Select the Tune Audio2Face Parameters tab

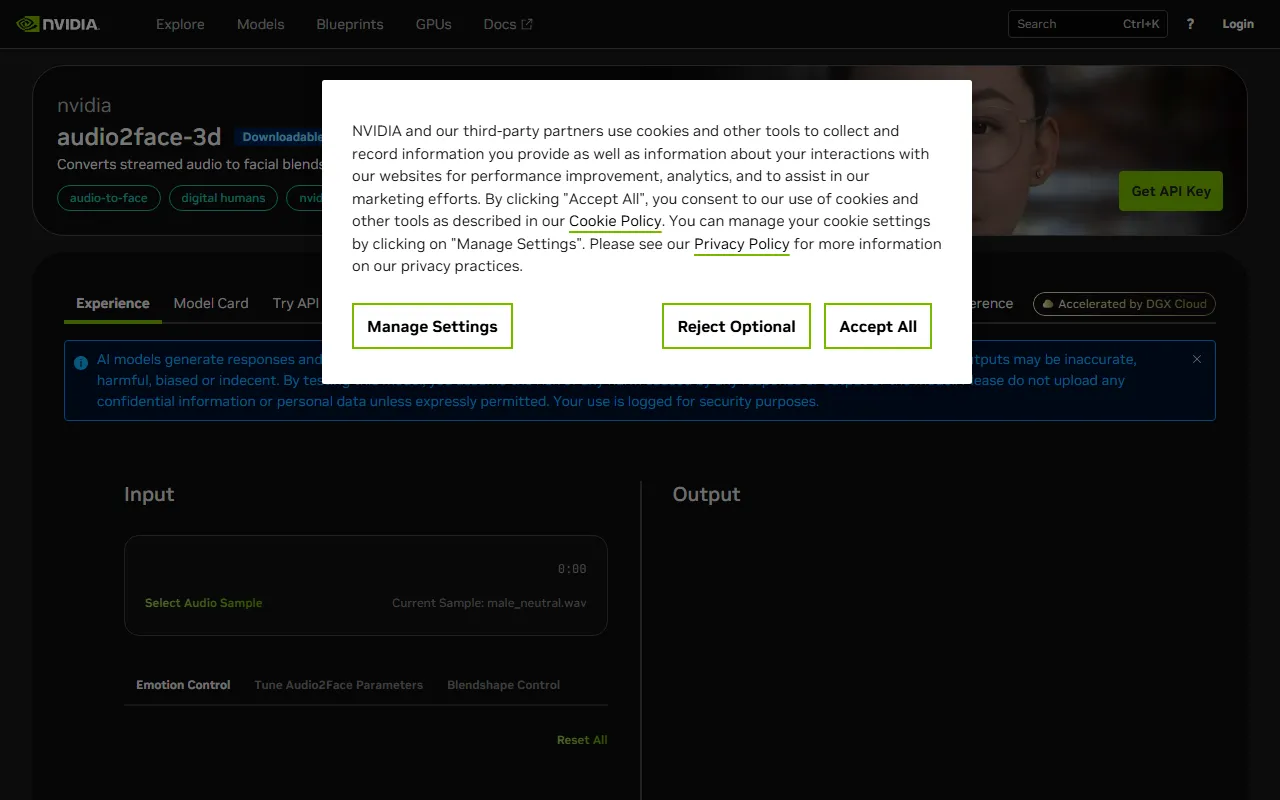tap(338, 685)
